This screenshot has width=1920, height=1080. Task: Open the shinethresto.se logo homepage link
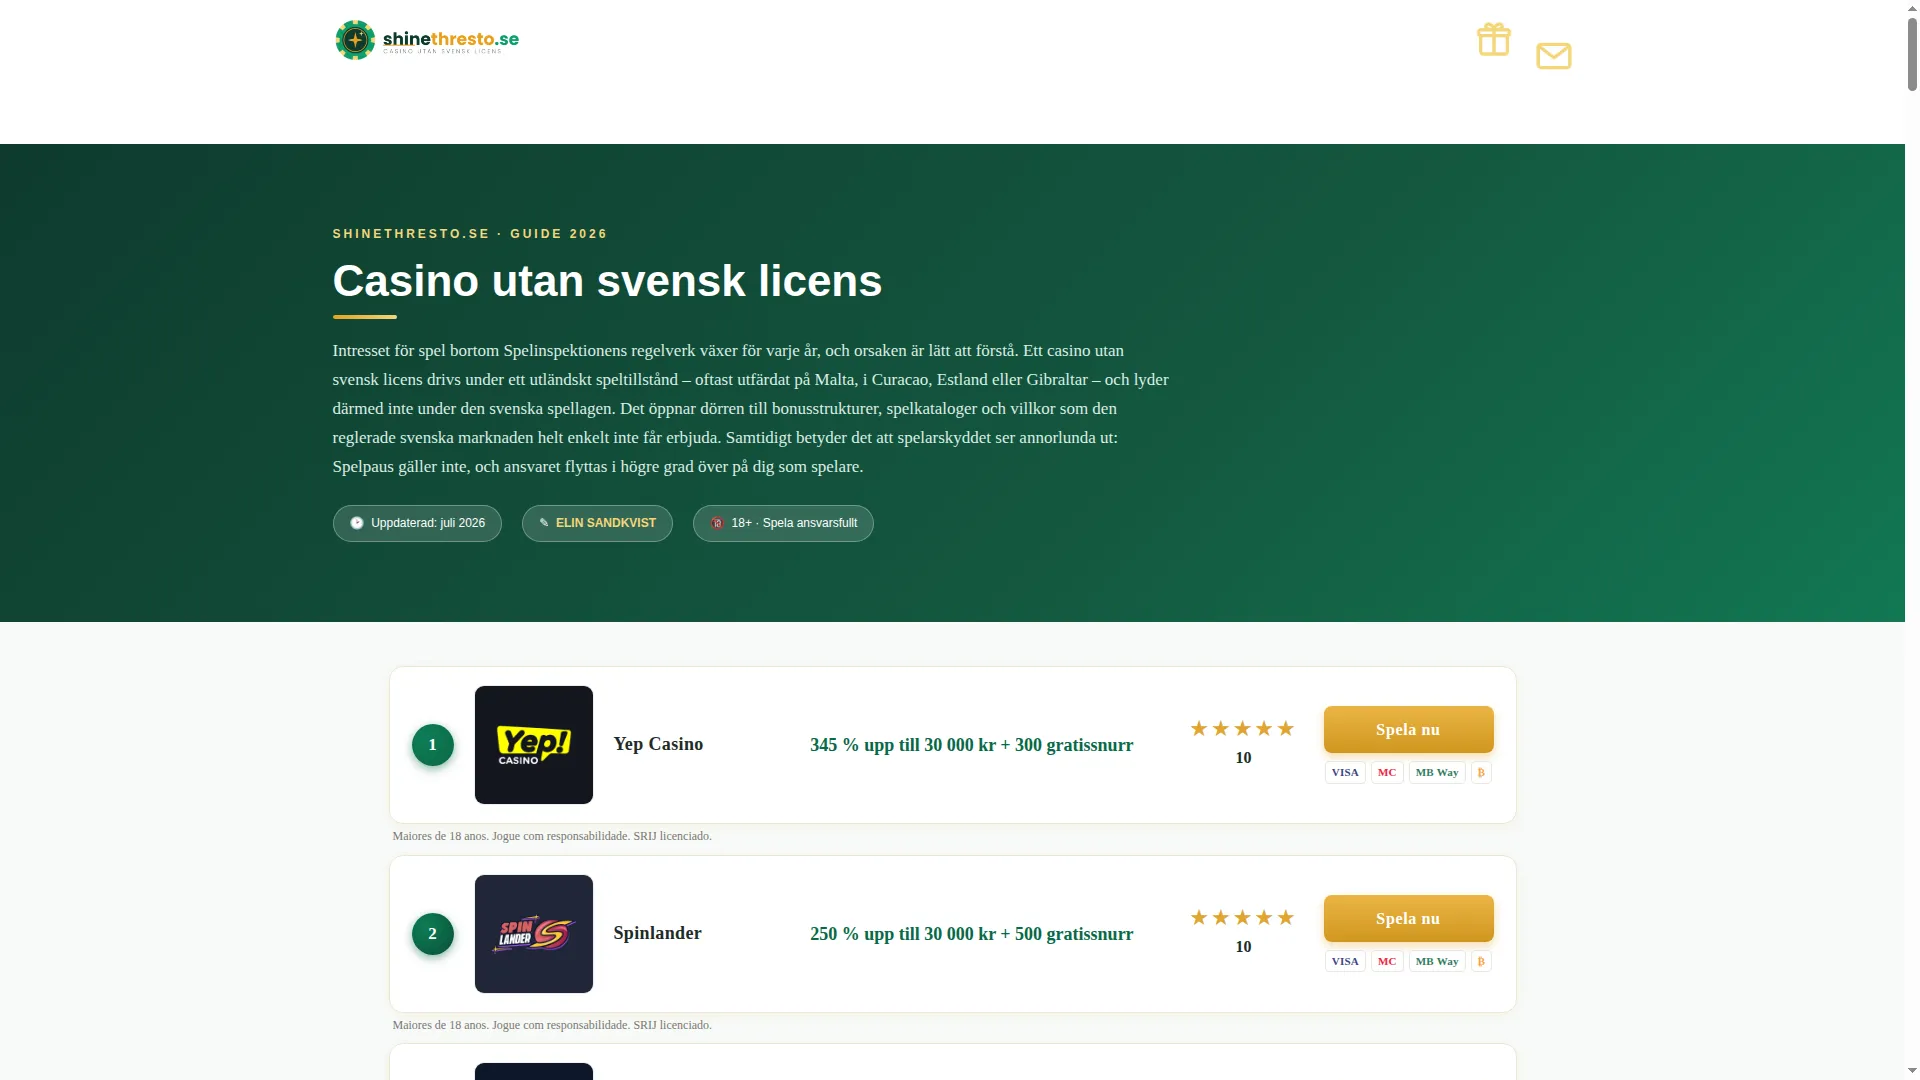pyautogui.click(x=427, y=40)
